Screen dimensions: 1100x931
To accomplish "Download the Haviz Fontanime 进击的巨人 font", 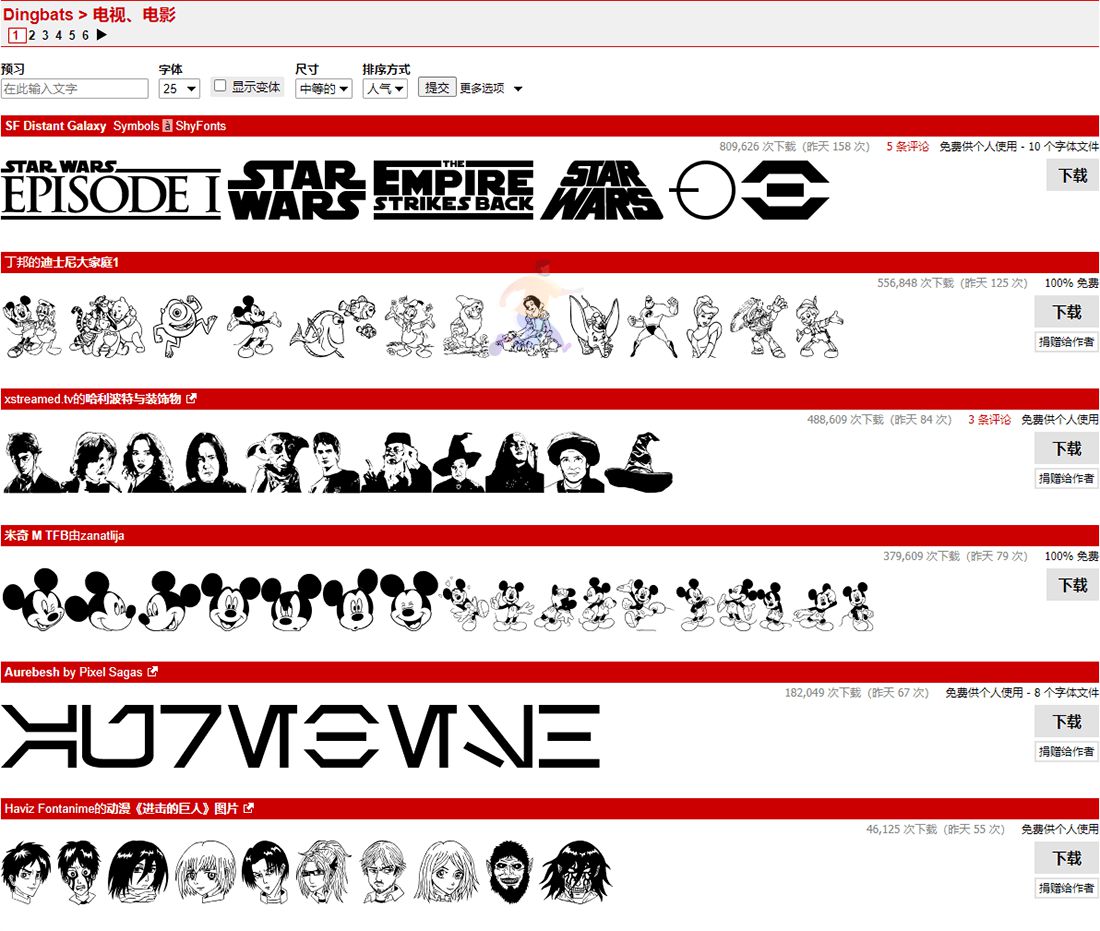I will click(1067, 858).
